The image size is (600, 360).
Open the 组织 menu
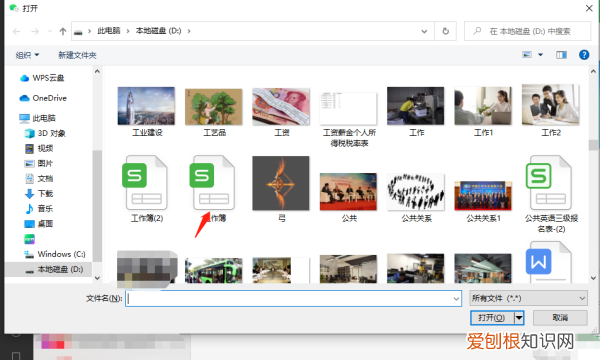[27, 55]
